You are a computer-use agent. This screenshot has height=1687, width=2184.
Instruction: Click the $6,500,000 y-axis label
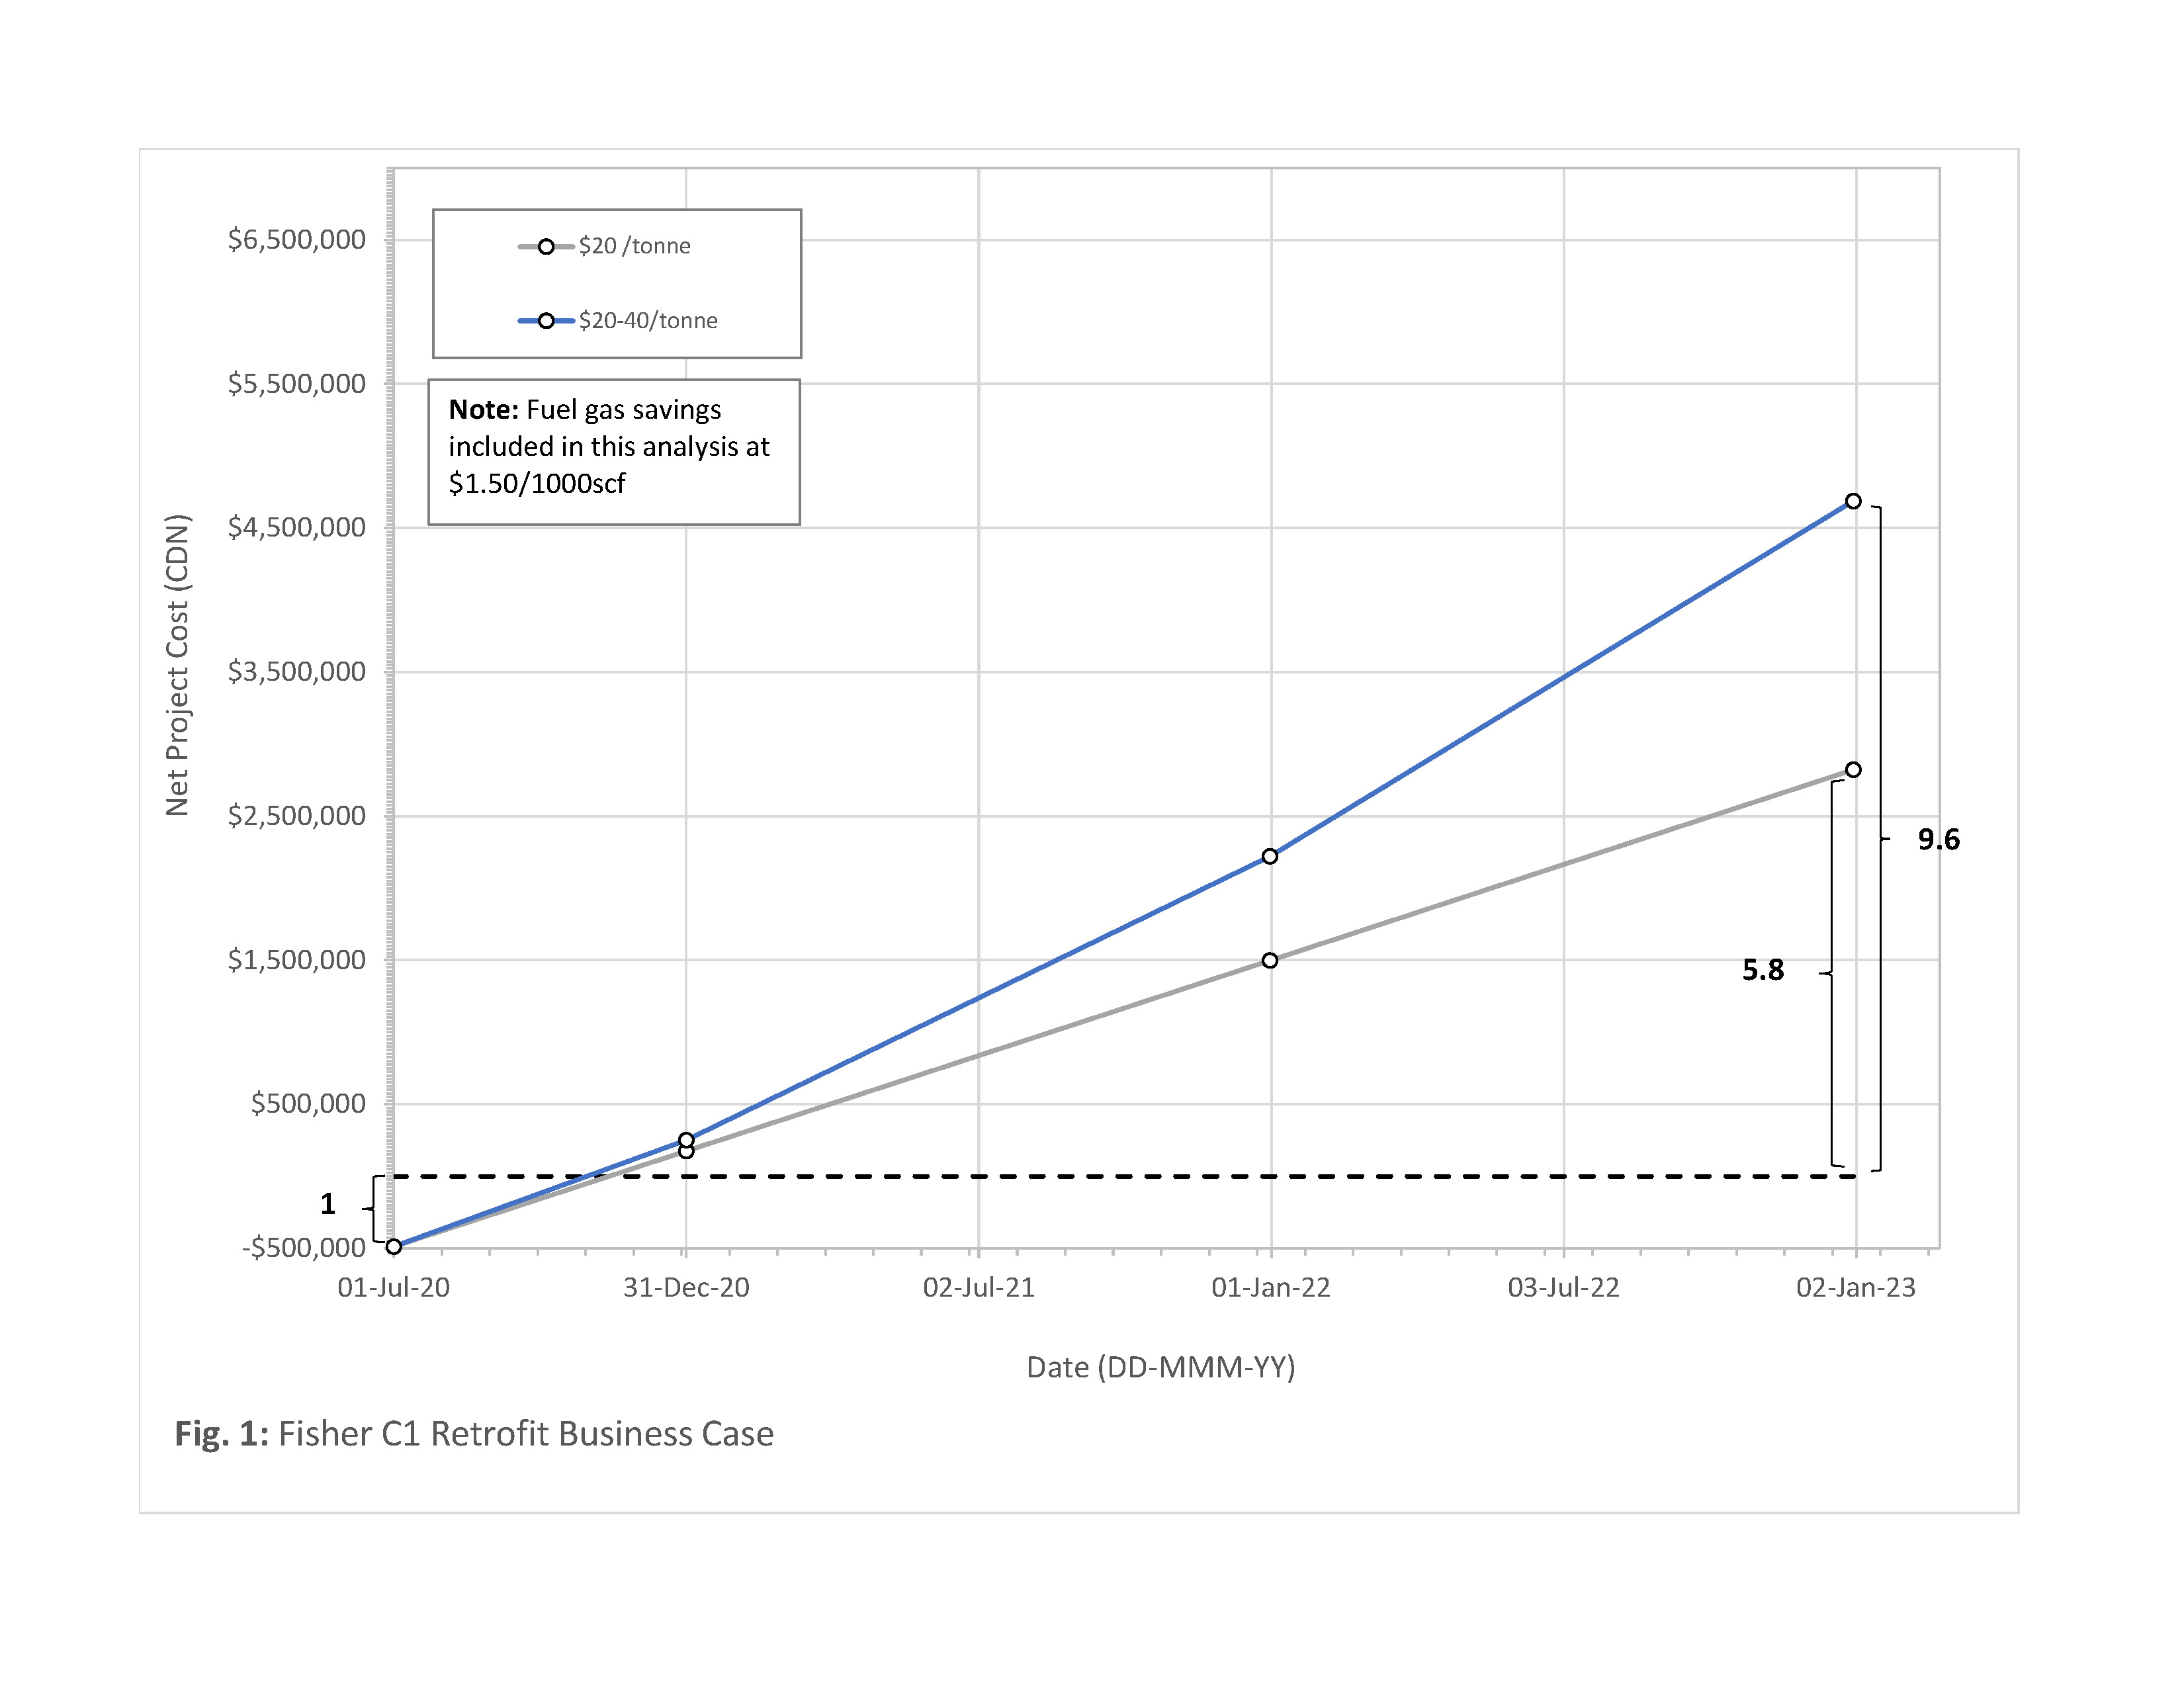coord(296,240)
